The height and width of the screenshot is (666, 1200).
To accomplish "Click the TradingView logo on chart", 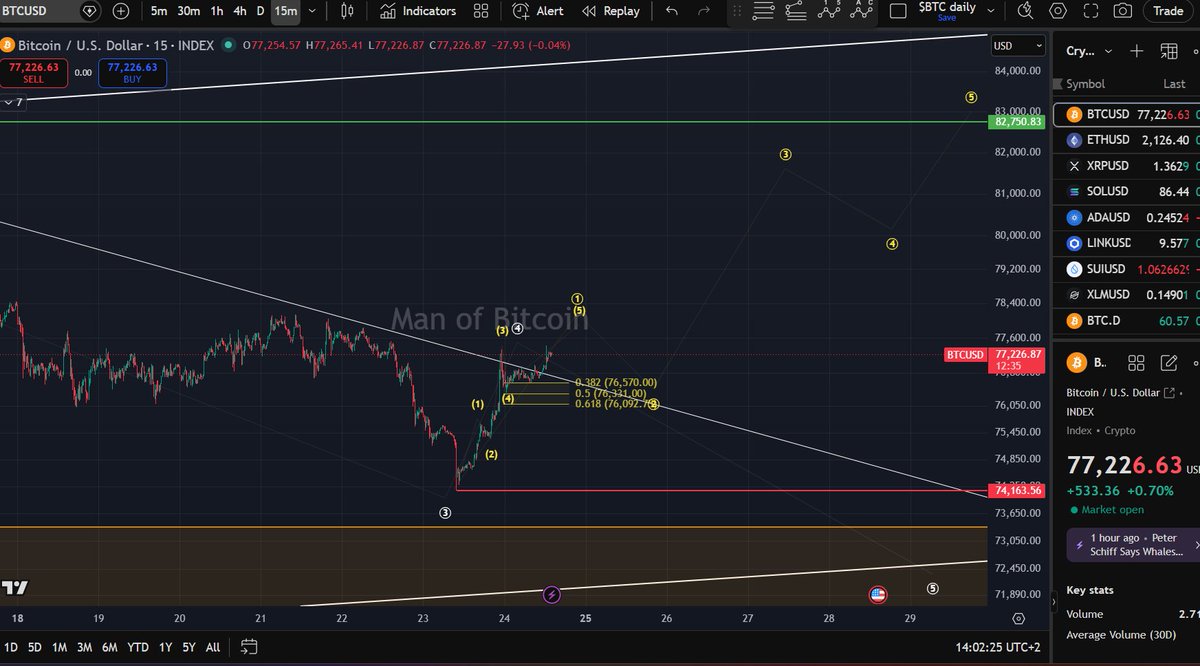I will click(x=15, y=587).
